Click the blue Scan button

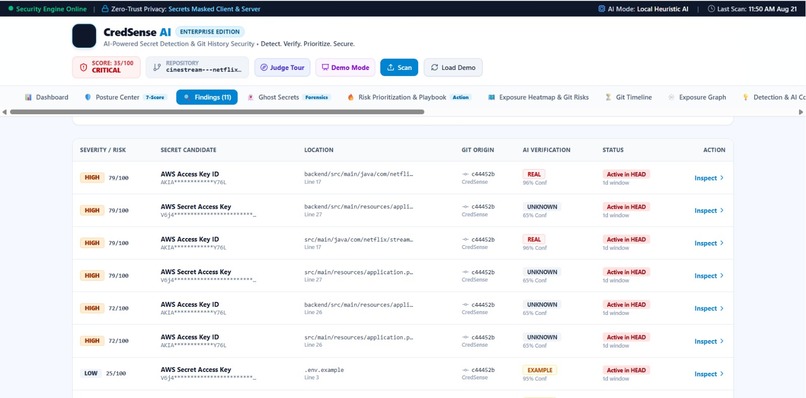(399, 67)
